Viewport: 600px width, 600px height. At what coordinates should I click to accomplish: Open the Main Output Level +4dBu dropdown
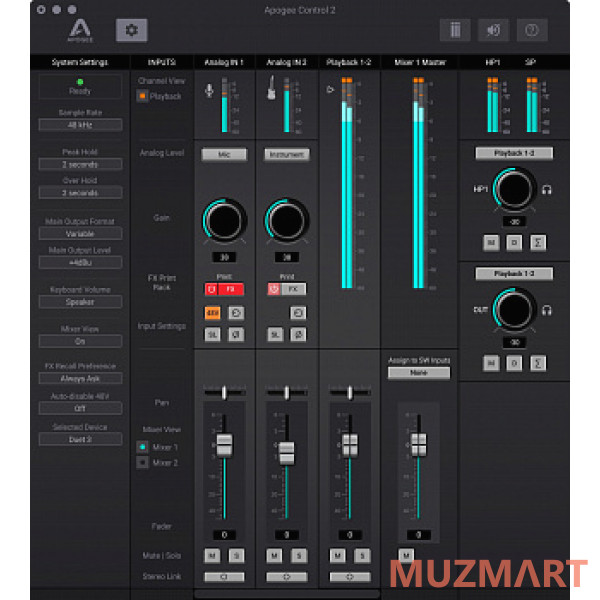tap(80, 262)
